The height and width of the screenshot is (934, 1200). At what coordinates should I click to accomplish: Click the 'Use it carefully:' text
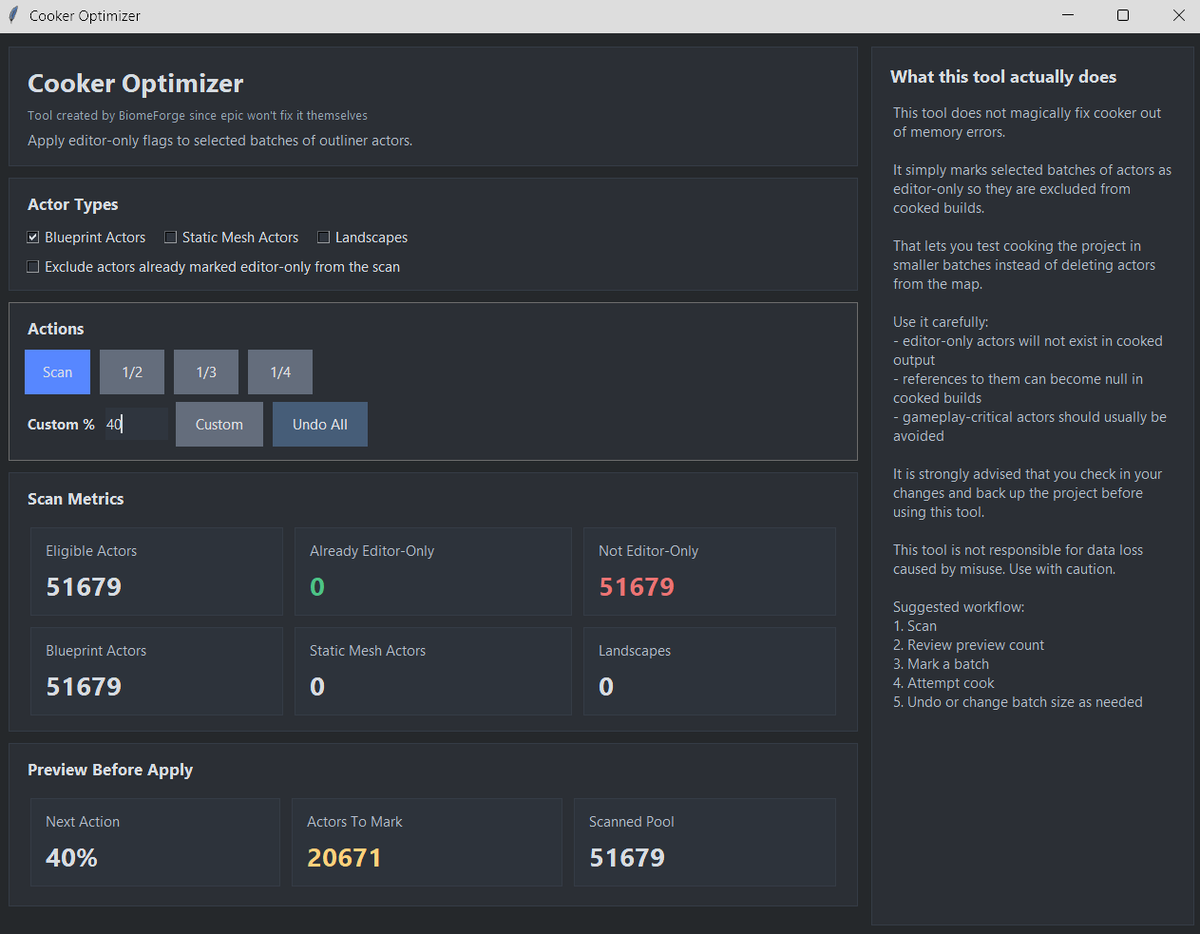point(940,322)
